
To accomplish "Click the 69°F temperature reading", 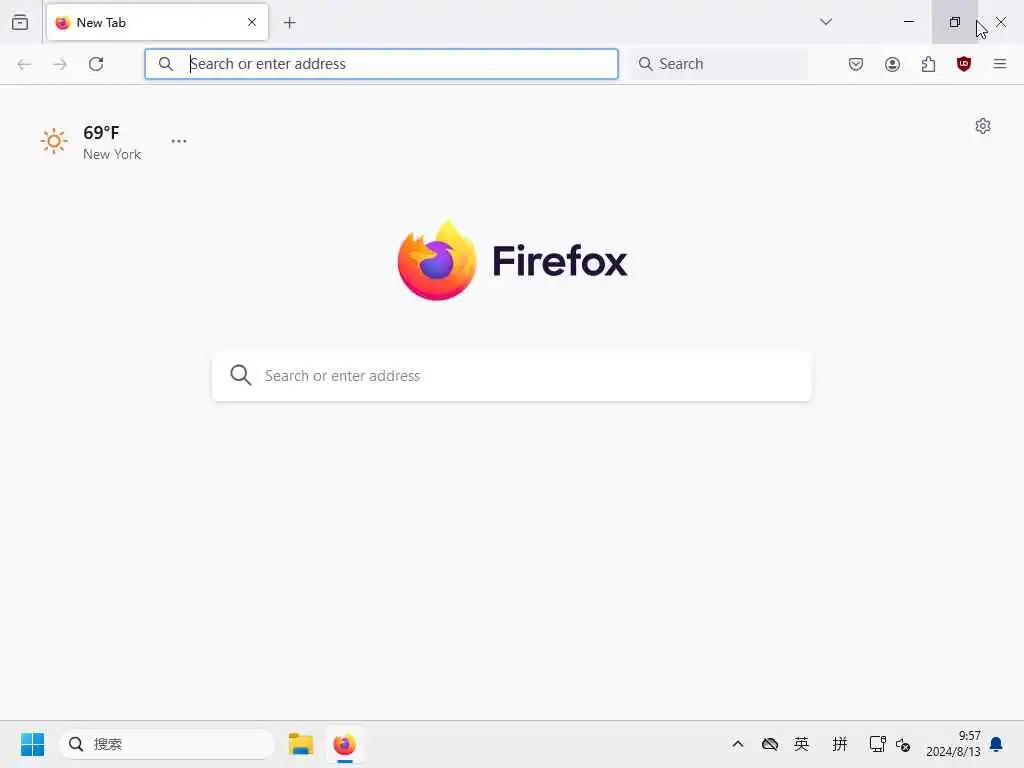I will tap(101, 133).
